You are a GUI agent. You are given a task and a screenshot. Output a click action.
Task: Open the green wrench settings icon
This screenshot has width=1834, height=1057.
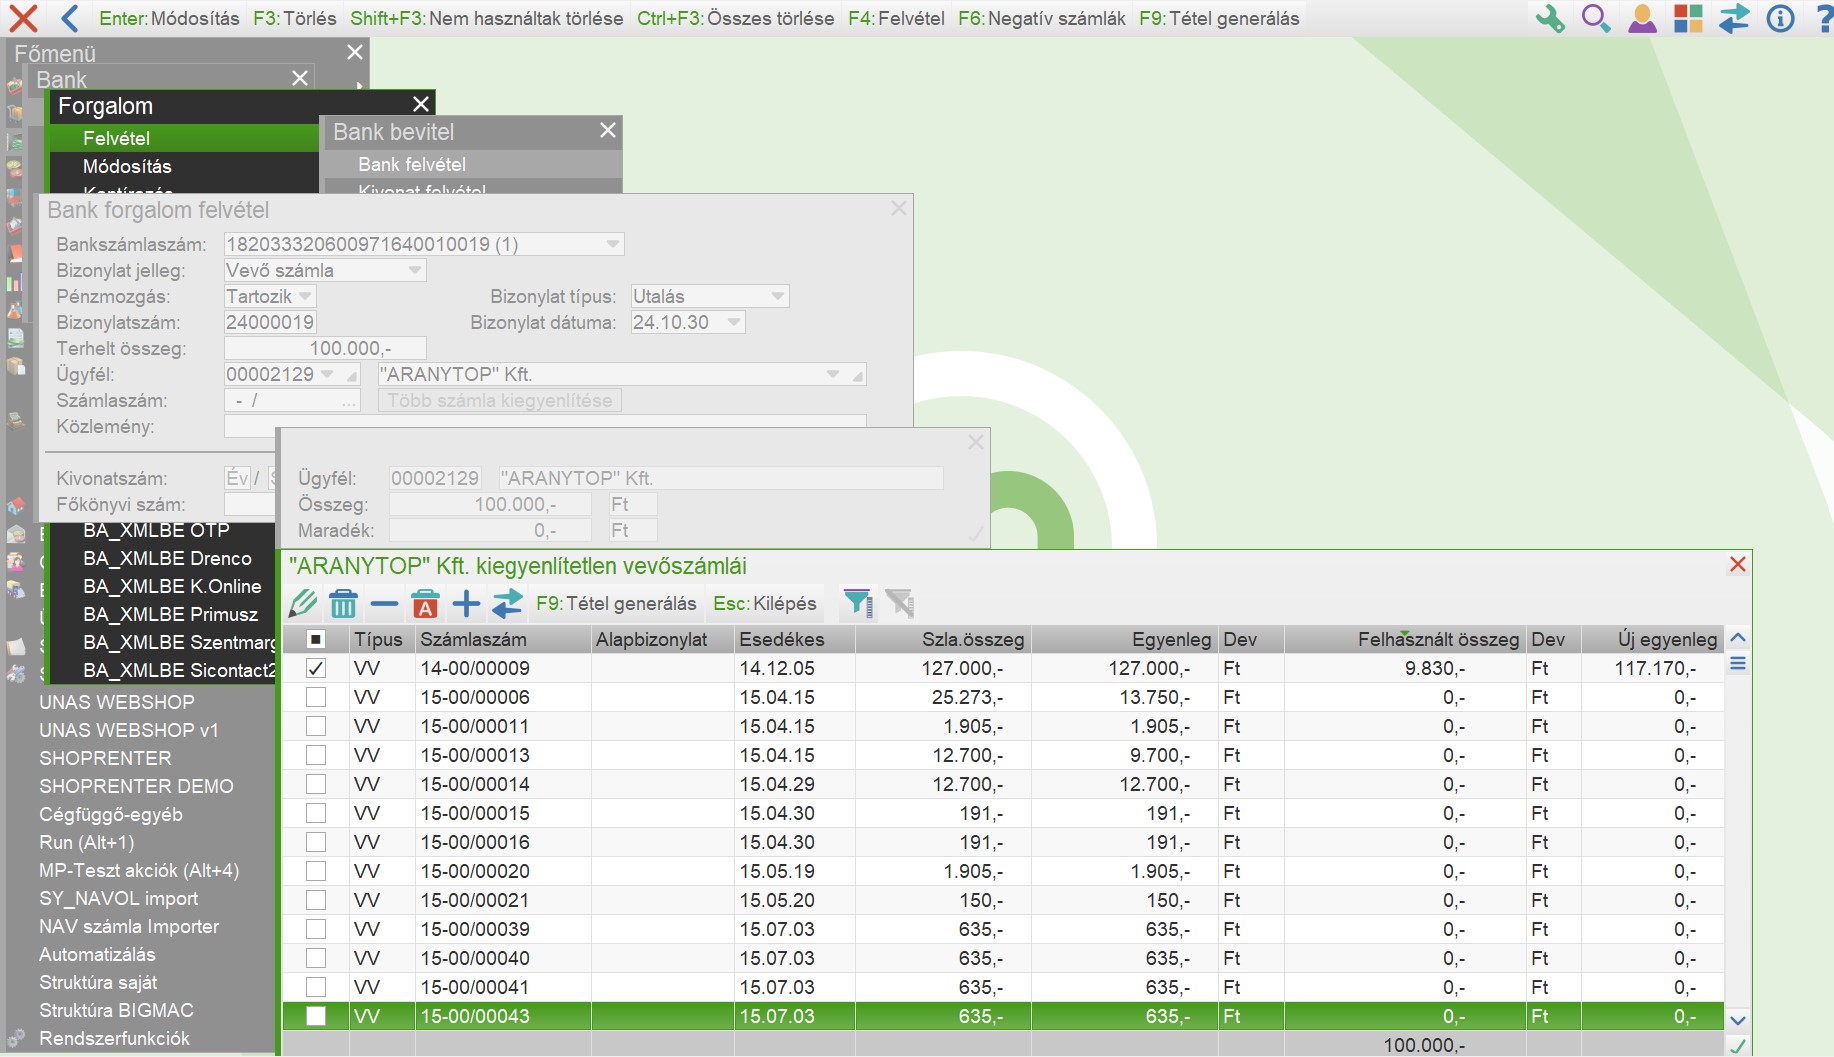coord(1549,19)
